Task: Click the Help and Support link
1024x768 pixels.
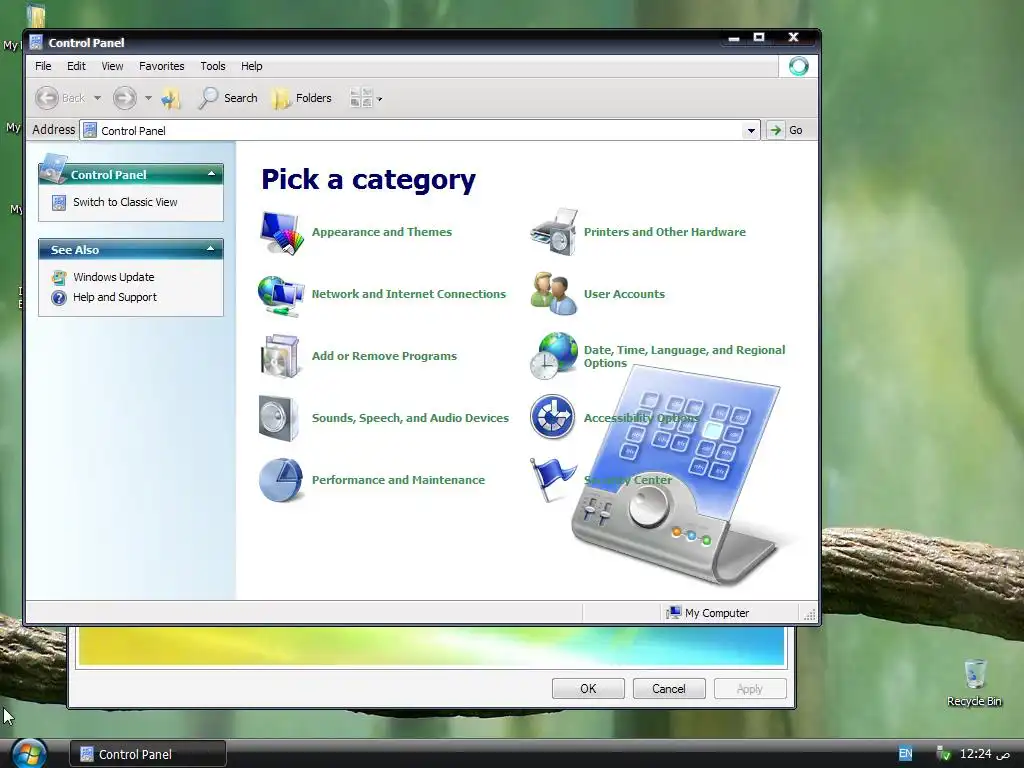Action: click(x=115, y=297)
